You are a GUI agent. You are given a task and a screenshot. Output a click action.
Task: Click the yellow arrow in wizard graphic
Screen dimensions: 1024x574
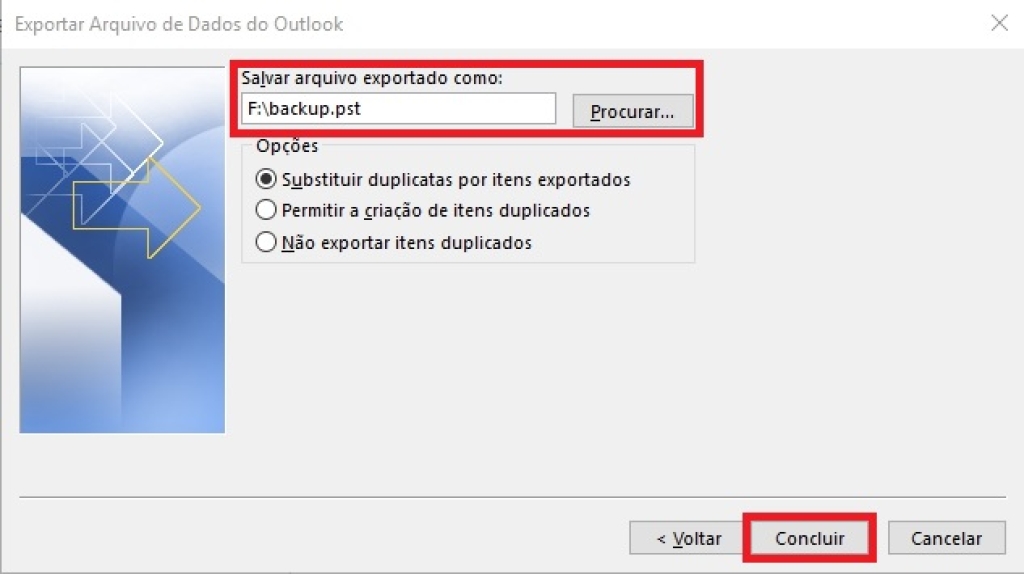point(137,208)
